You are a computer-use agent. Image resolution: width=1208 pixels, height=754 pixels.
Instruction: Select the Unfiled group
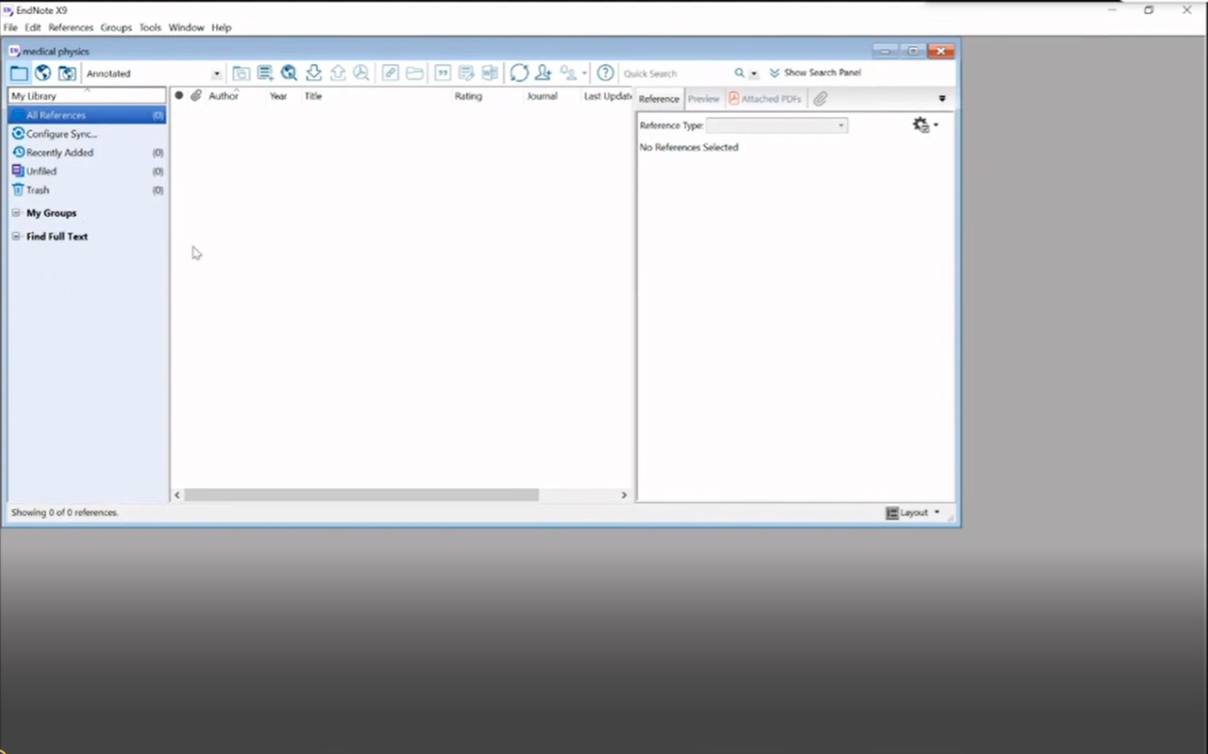pos(87,171)
